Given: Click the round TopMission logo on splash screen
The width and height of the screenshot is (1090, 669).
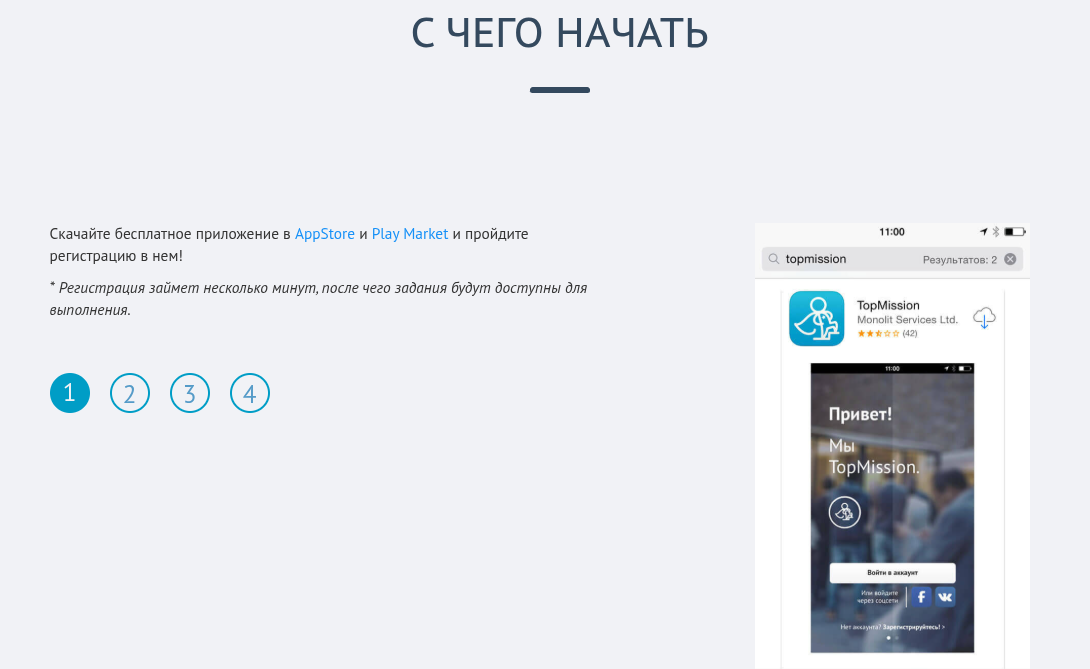Looking at the screenshot, I should [x=845, y=513].
